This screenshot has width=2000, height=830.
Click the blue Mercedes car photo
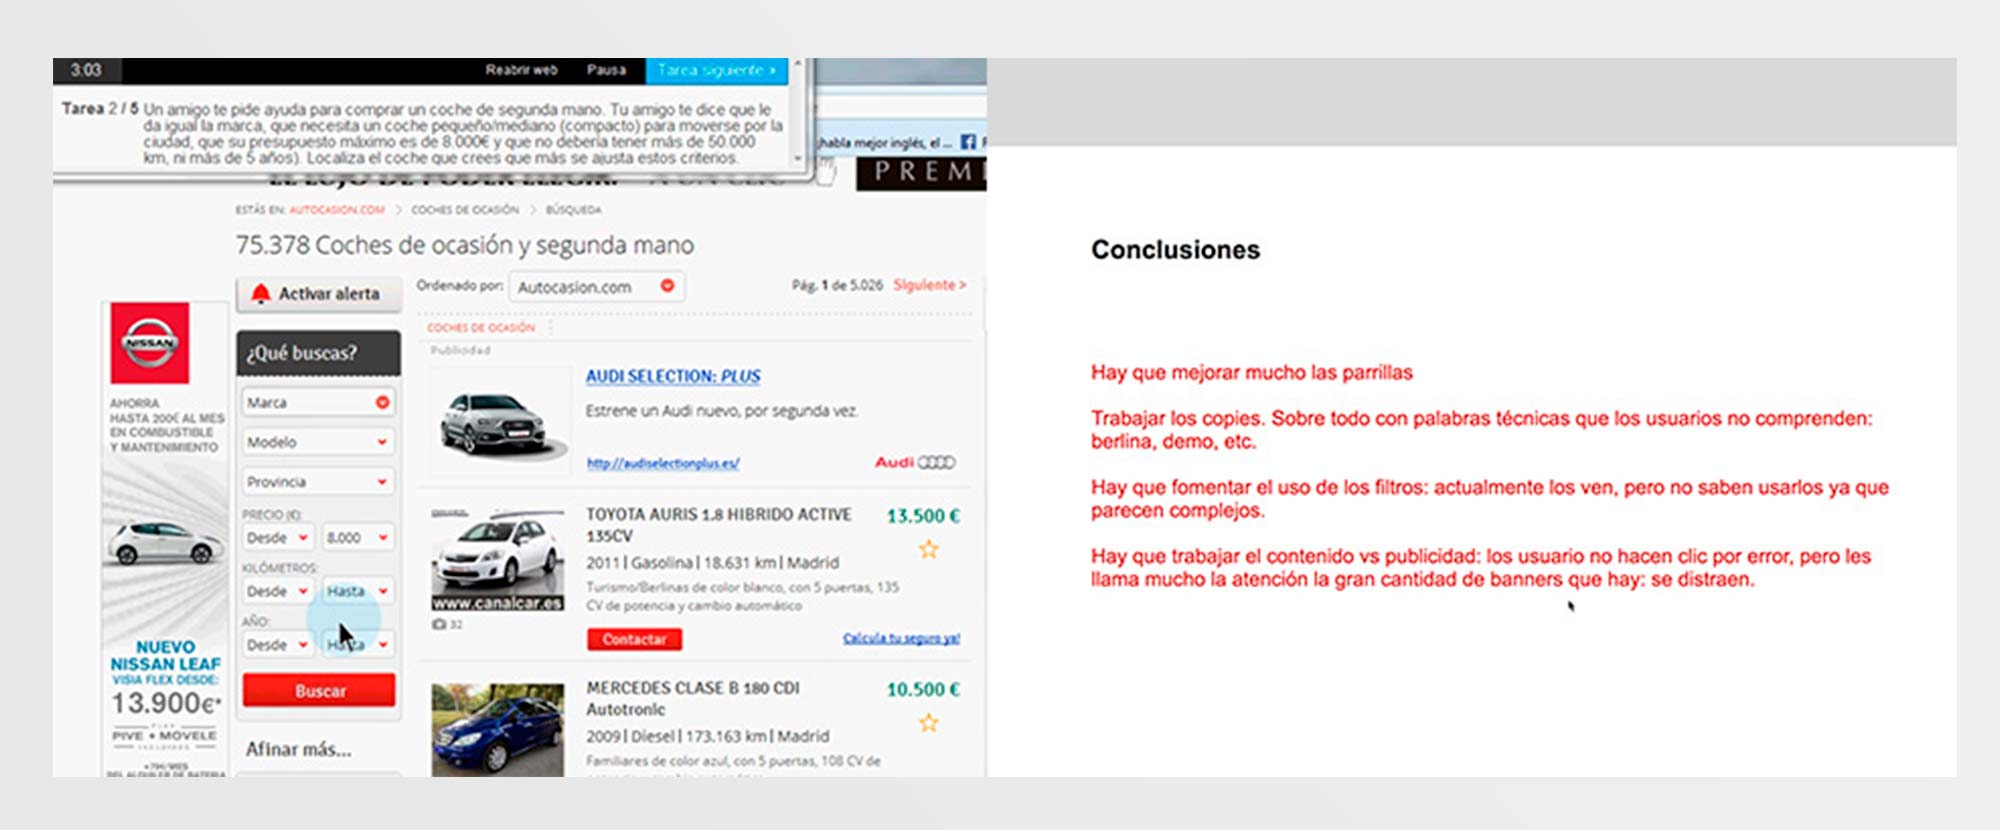(x=497, y=730)
